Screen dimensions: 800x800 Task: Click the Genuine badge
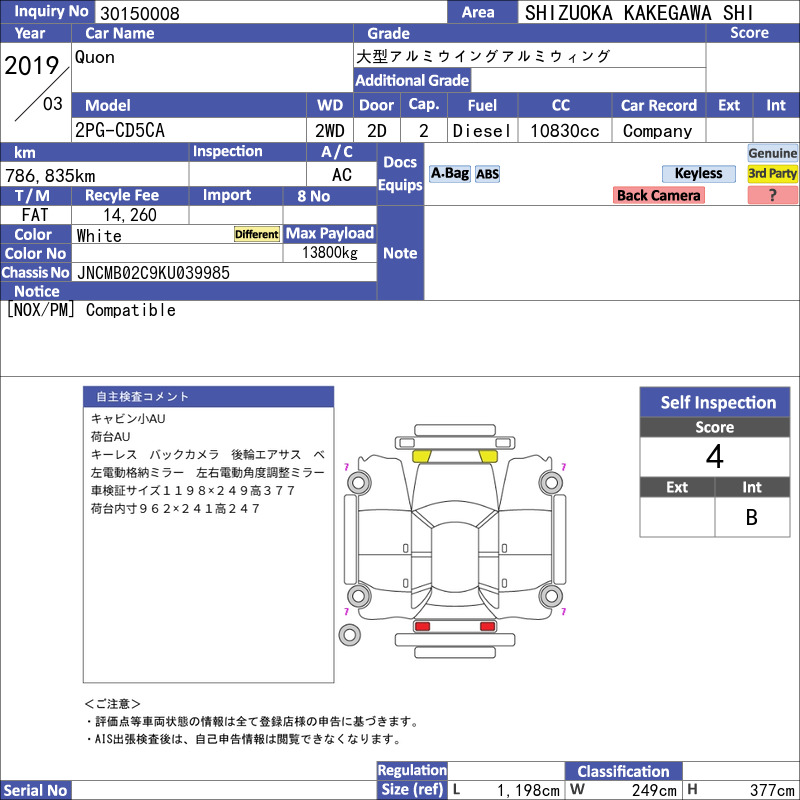[x=772, y=153]
